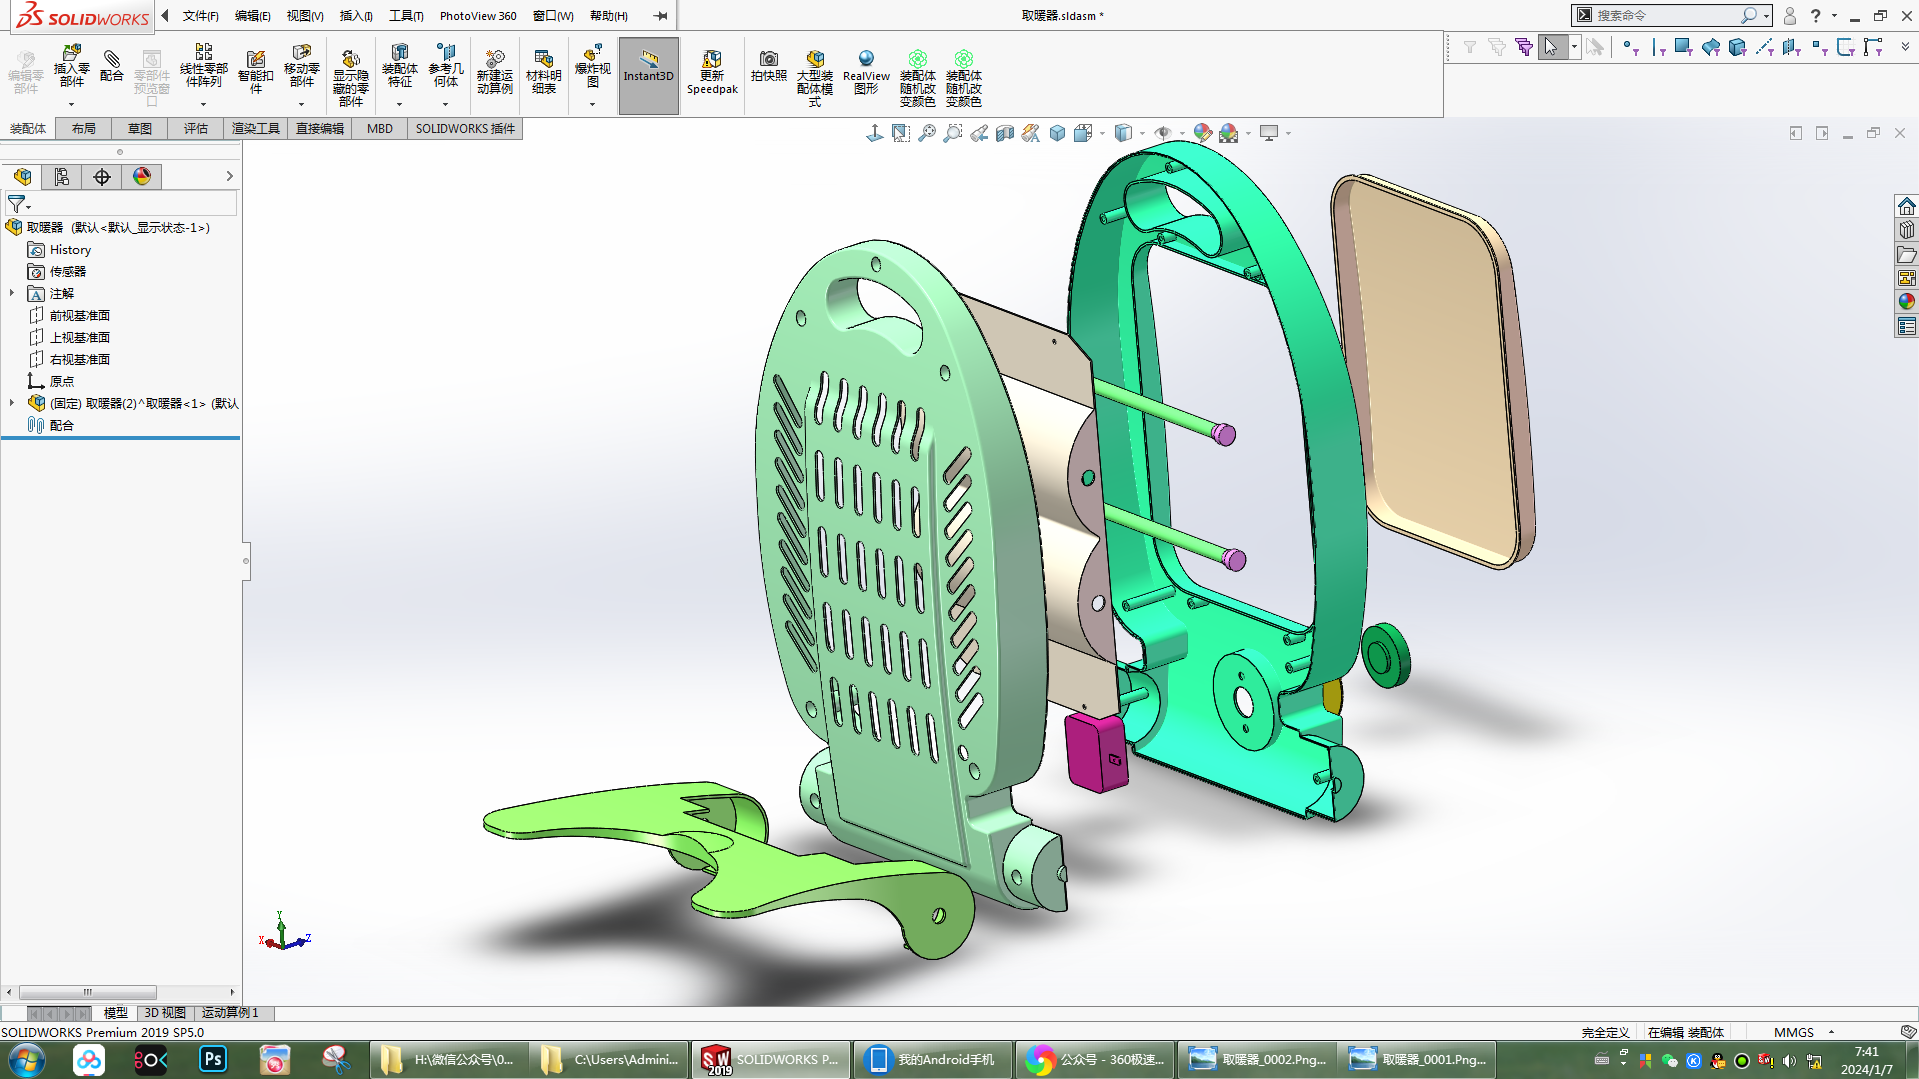Image resolution: width=1919 pixels, height=1079 pixels.
Task: Expand the 注解 tree node
Action: pos(12,293)
